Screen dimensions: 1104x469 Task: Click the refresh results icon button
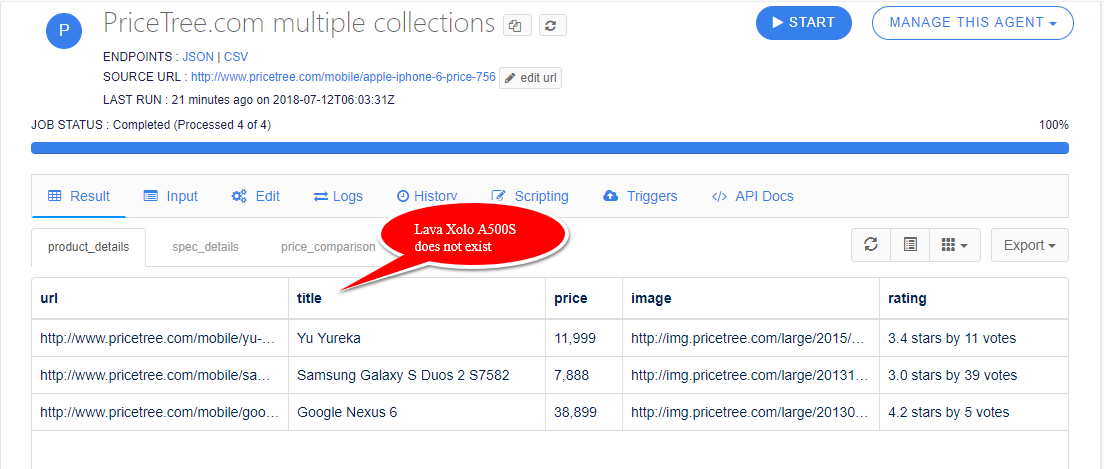(x=871, y=245)
